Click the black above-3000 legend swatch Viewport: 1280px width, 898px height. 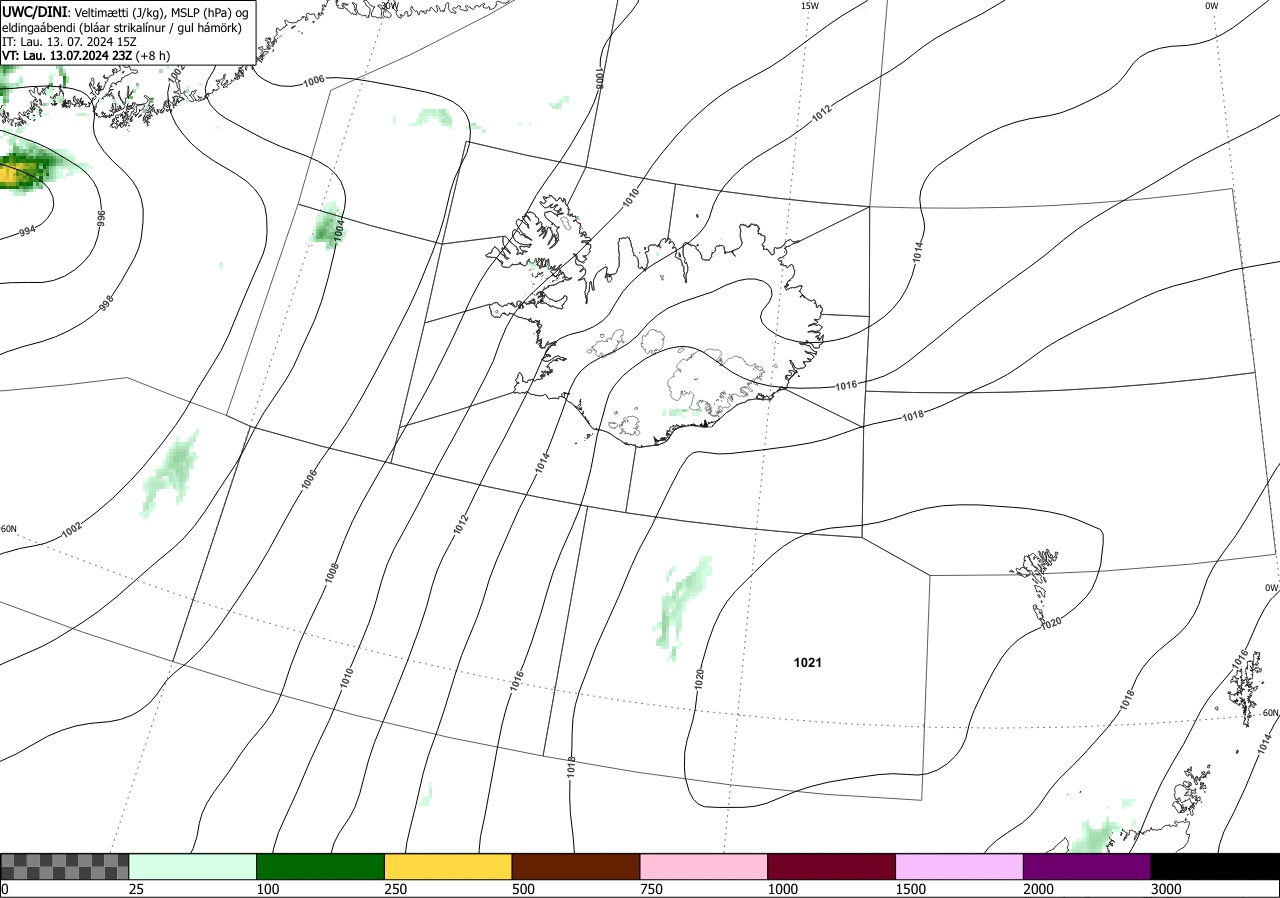[1215, 866]
